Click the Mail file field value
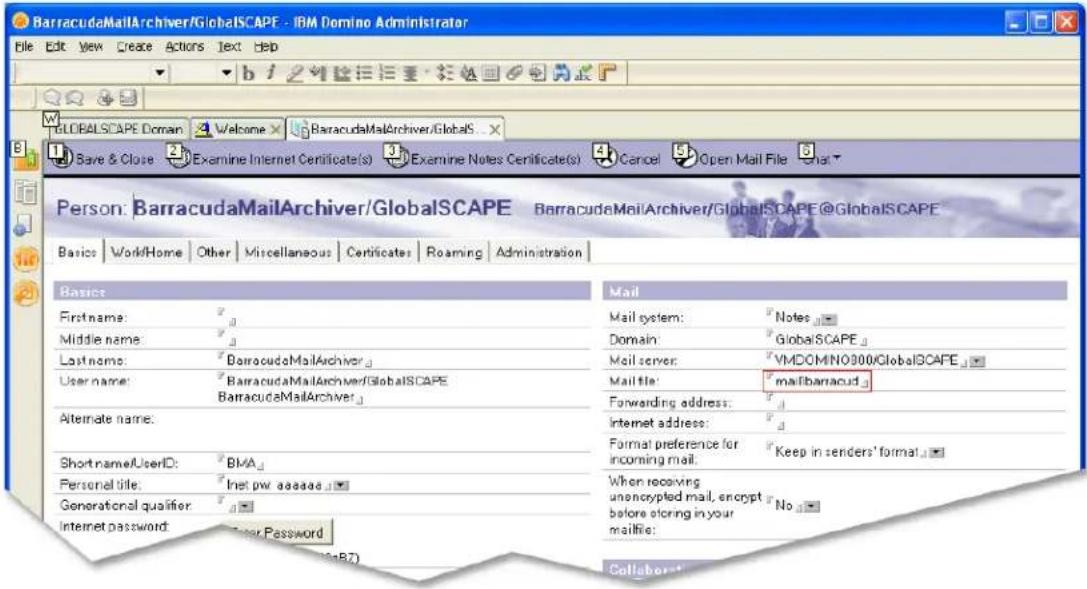 coord(817,381)
